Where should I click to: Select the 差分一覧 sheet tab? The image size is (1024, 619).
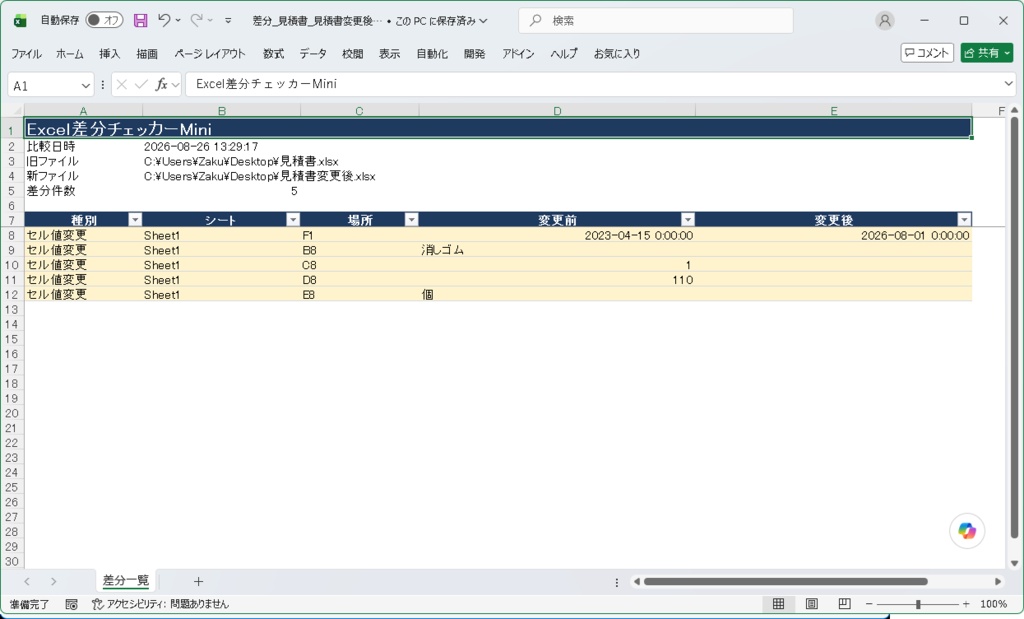click(126, 580)
